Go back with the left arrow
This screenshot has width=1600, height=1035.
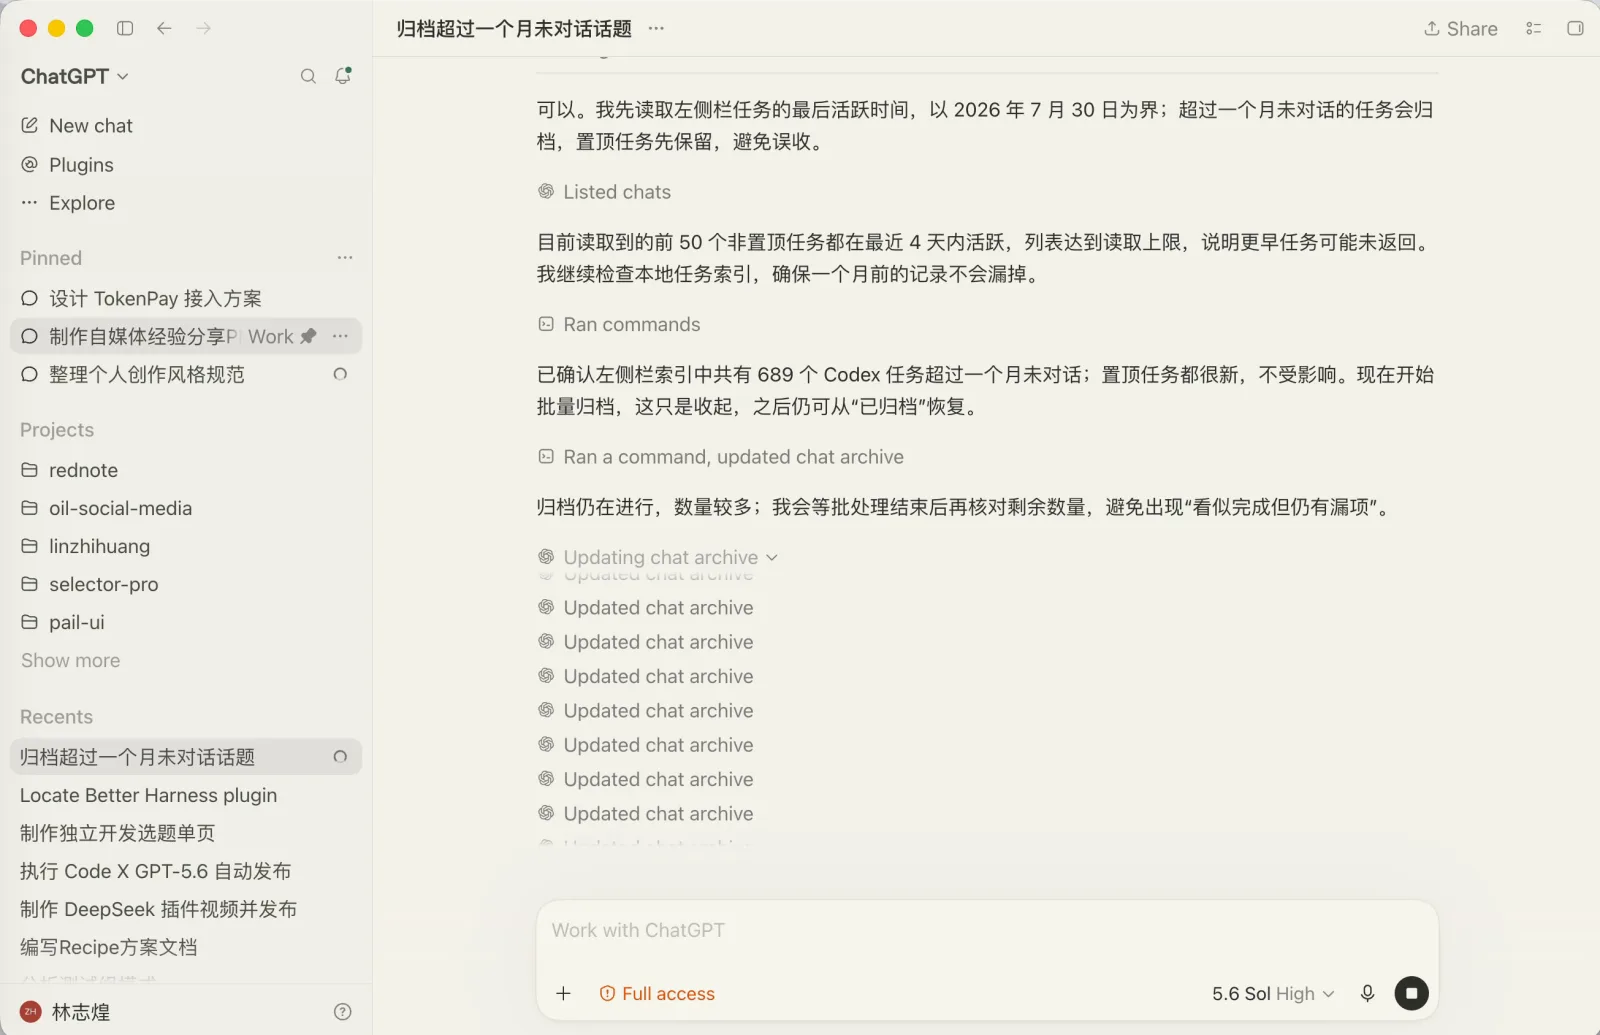[164, 28]
